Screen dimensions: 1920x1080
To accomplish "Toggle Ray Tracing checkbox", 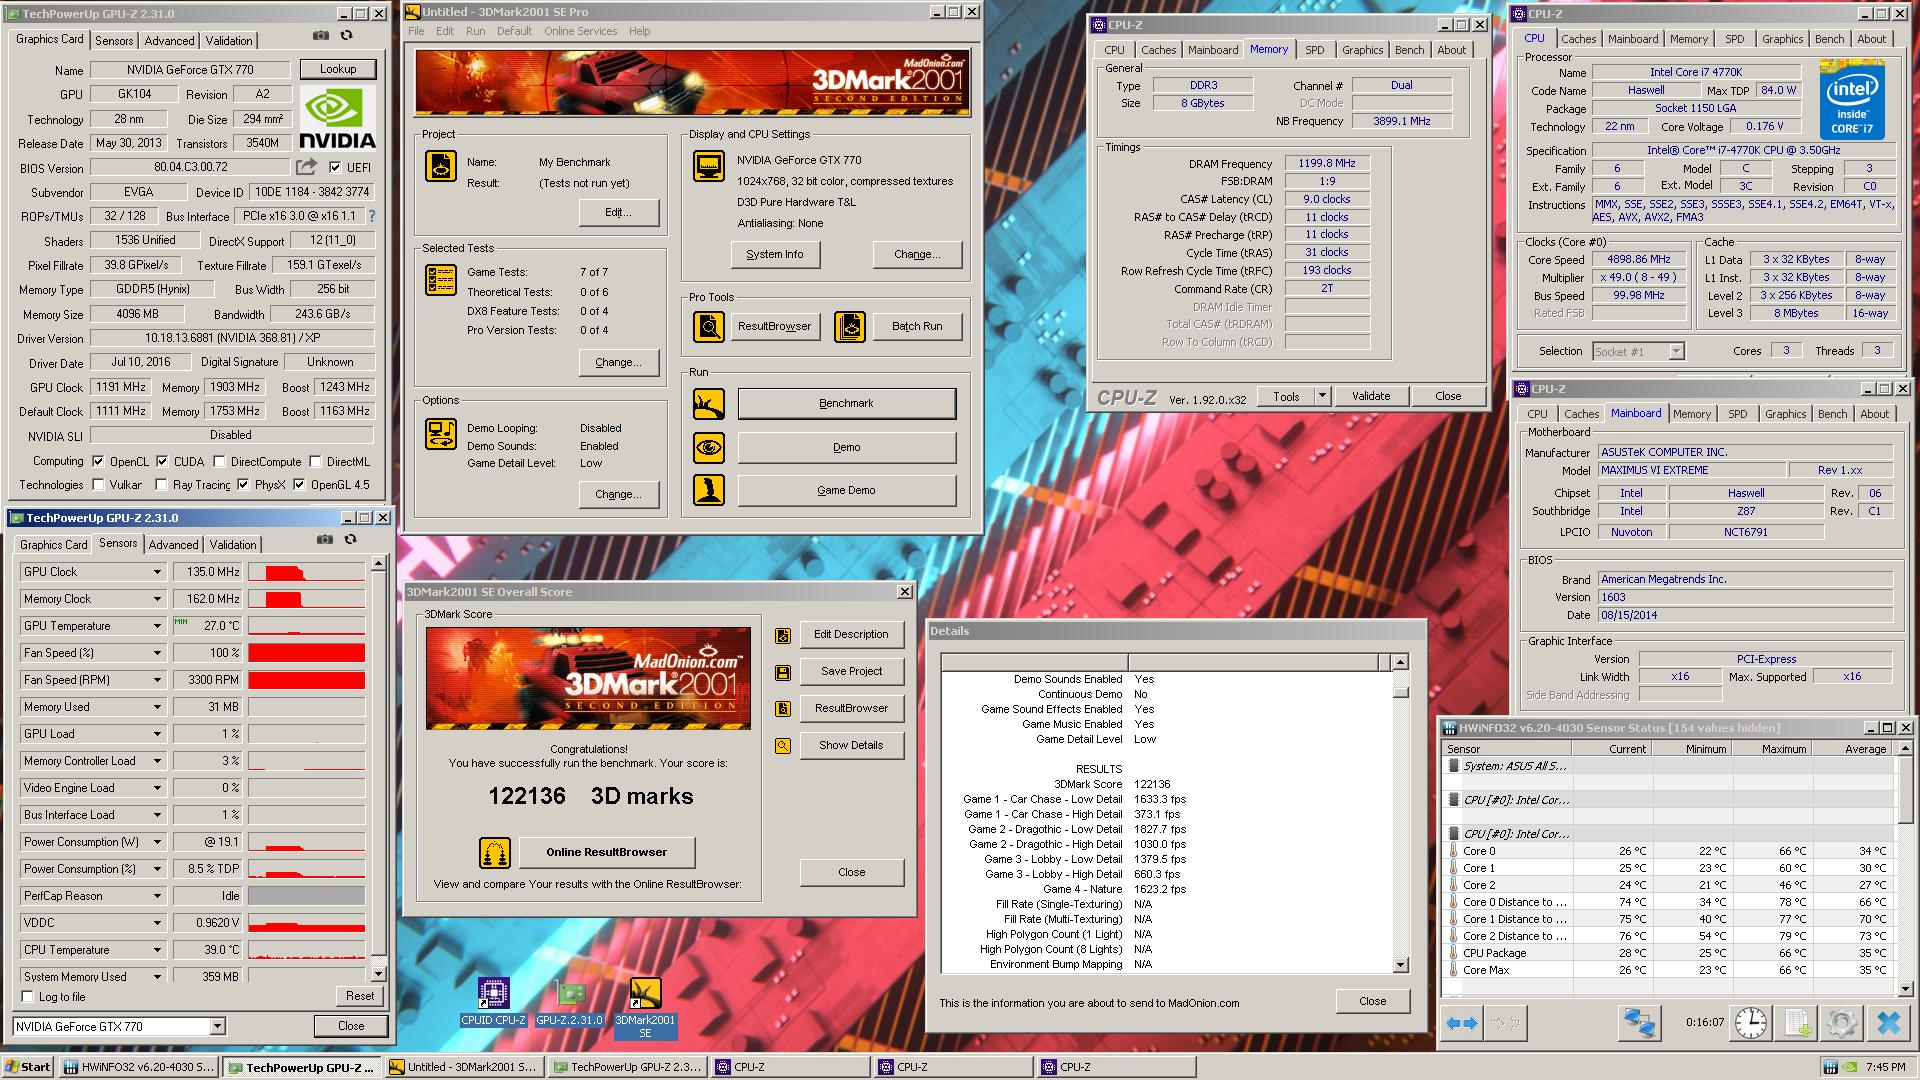I will click(x=162, y=484).
